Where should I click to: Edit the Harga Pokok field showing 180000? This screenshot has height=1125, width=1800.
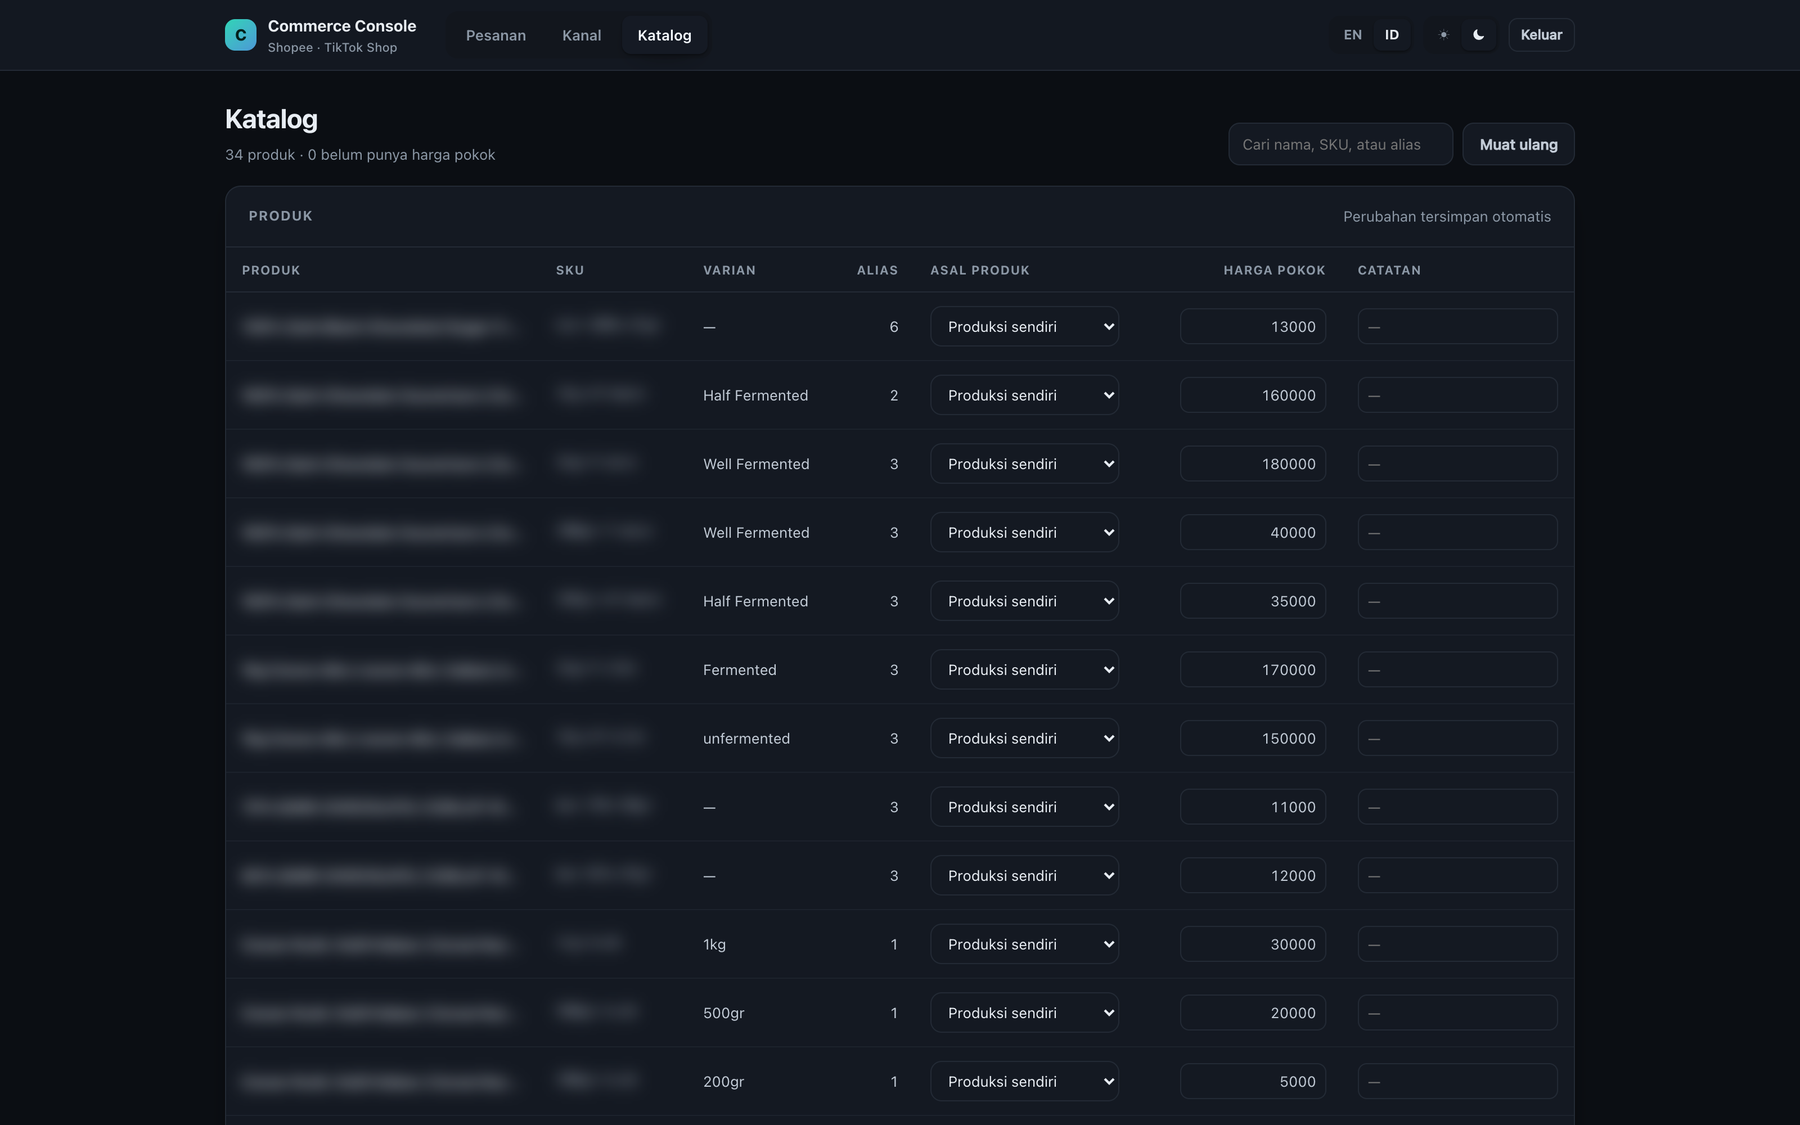point(1253,464)
